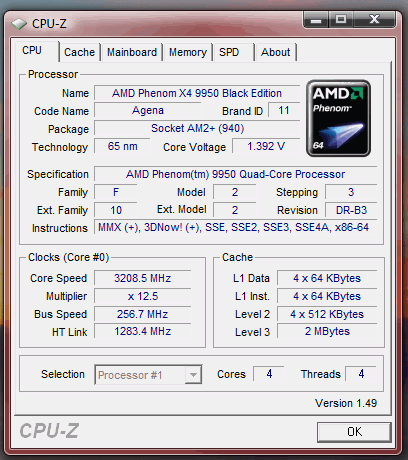
Task: Click the Core Speed value field
Action: click(143, 278)
